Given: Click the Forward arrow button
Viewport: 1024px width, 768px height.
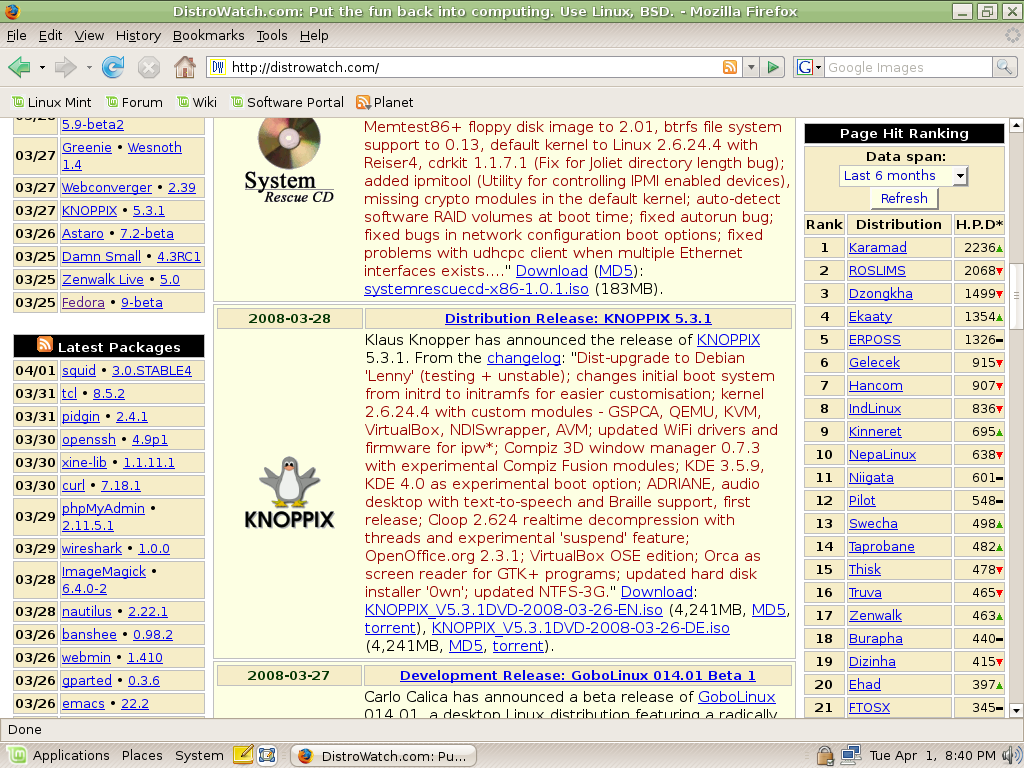Looking at the screenshot, I should [x=65, y=67].
